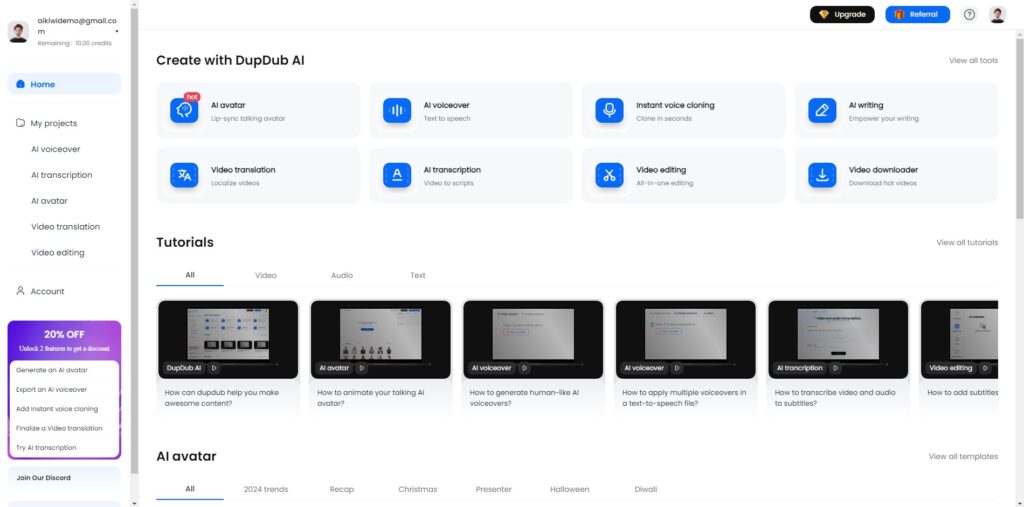Click the help question mark icon
The image size is (1024, 507).
pos(969,14)
